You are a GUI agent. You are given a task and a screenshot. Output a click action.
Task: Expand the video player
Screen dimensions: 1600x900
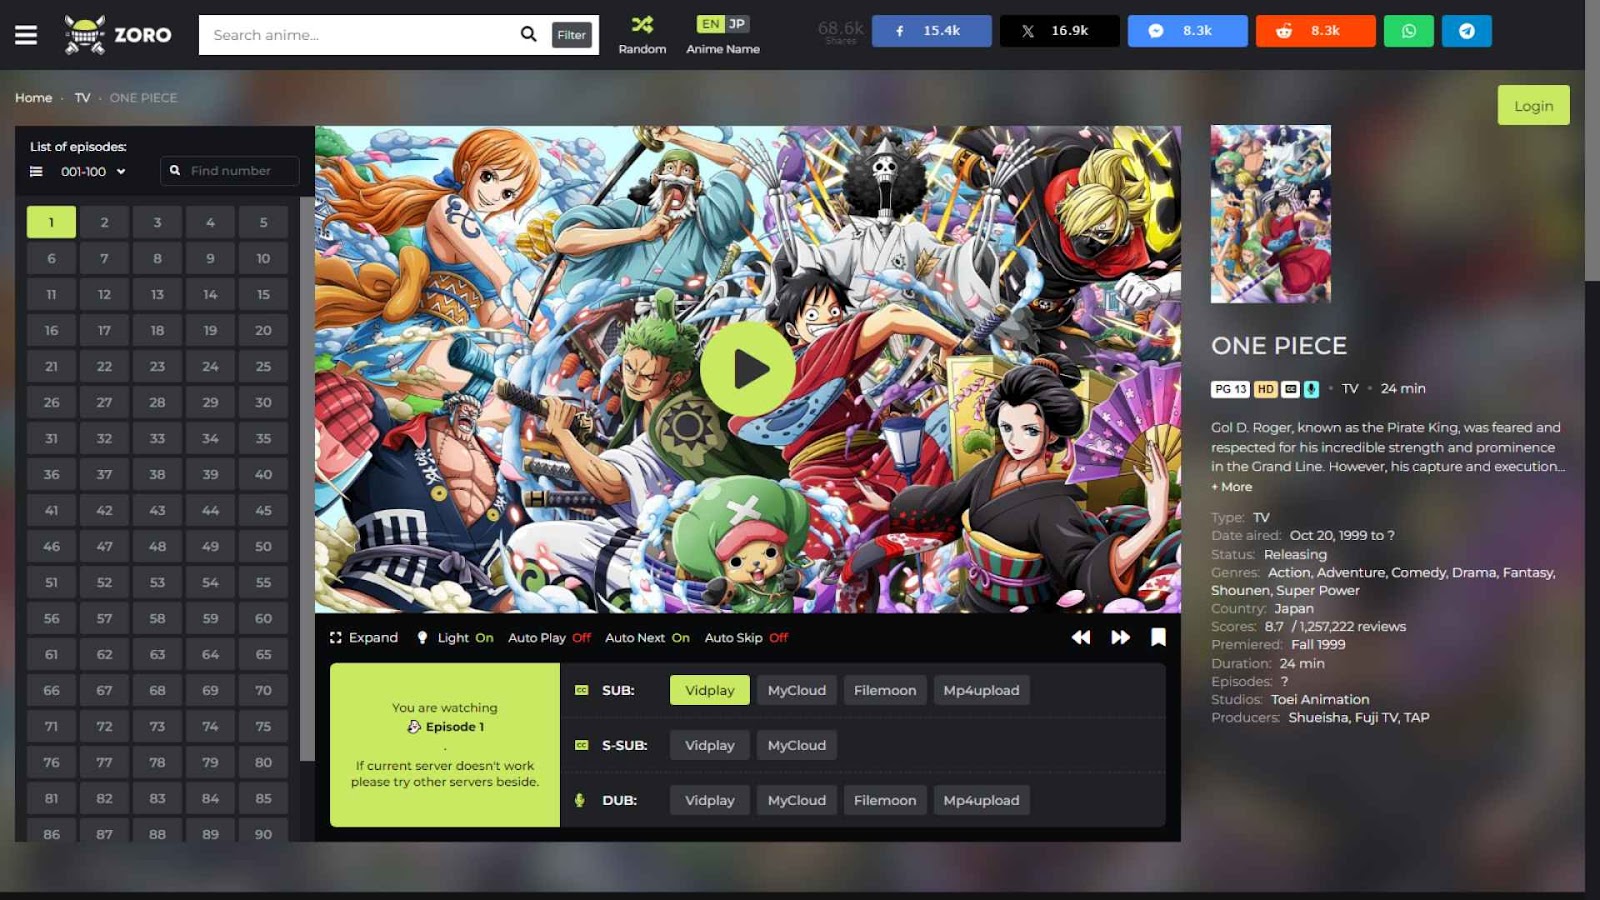click(364, 638)
